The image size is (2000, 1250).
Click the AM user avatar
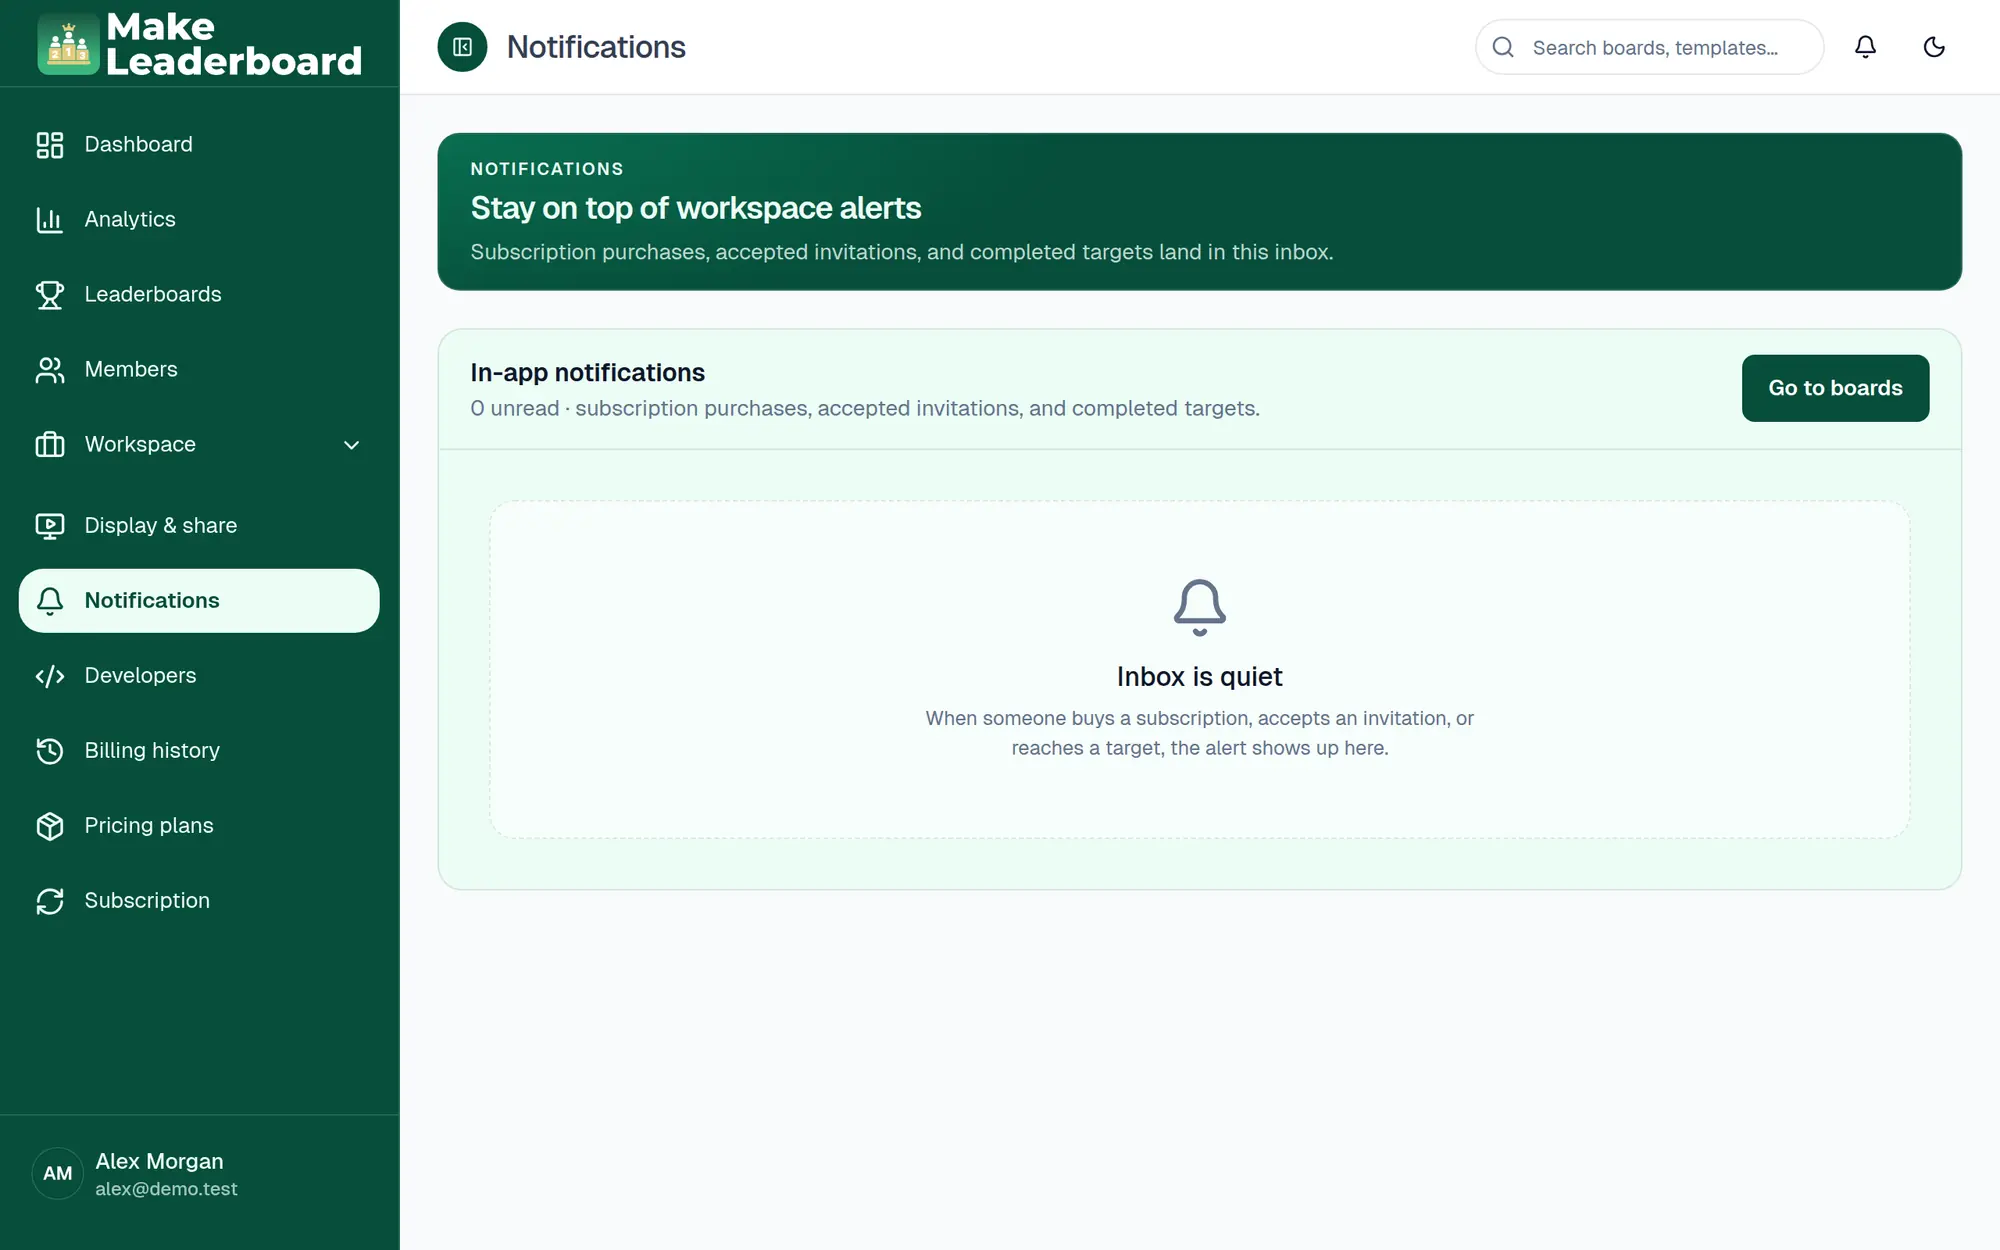click(x=58, y=1173)
